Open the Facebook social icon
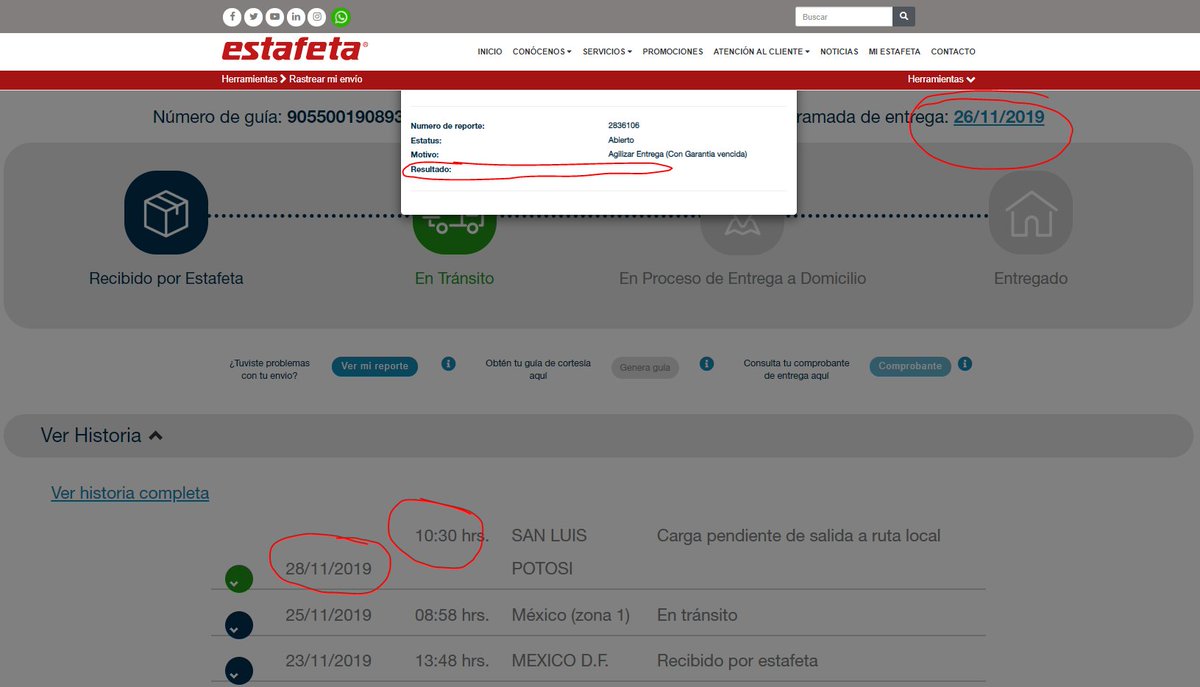The image size is (1200, 687). tap(232, 17)
